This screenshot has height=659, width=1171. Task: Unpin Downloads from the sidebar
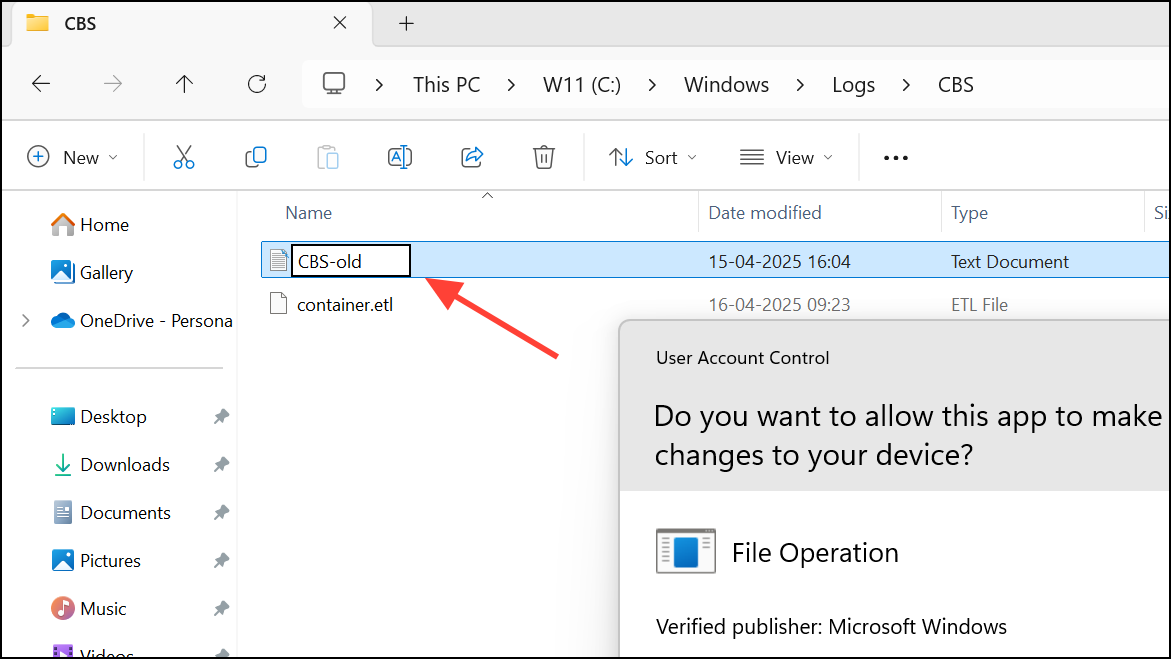tap(221, 464)
